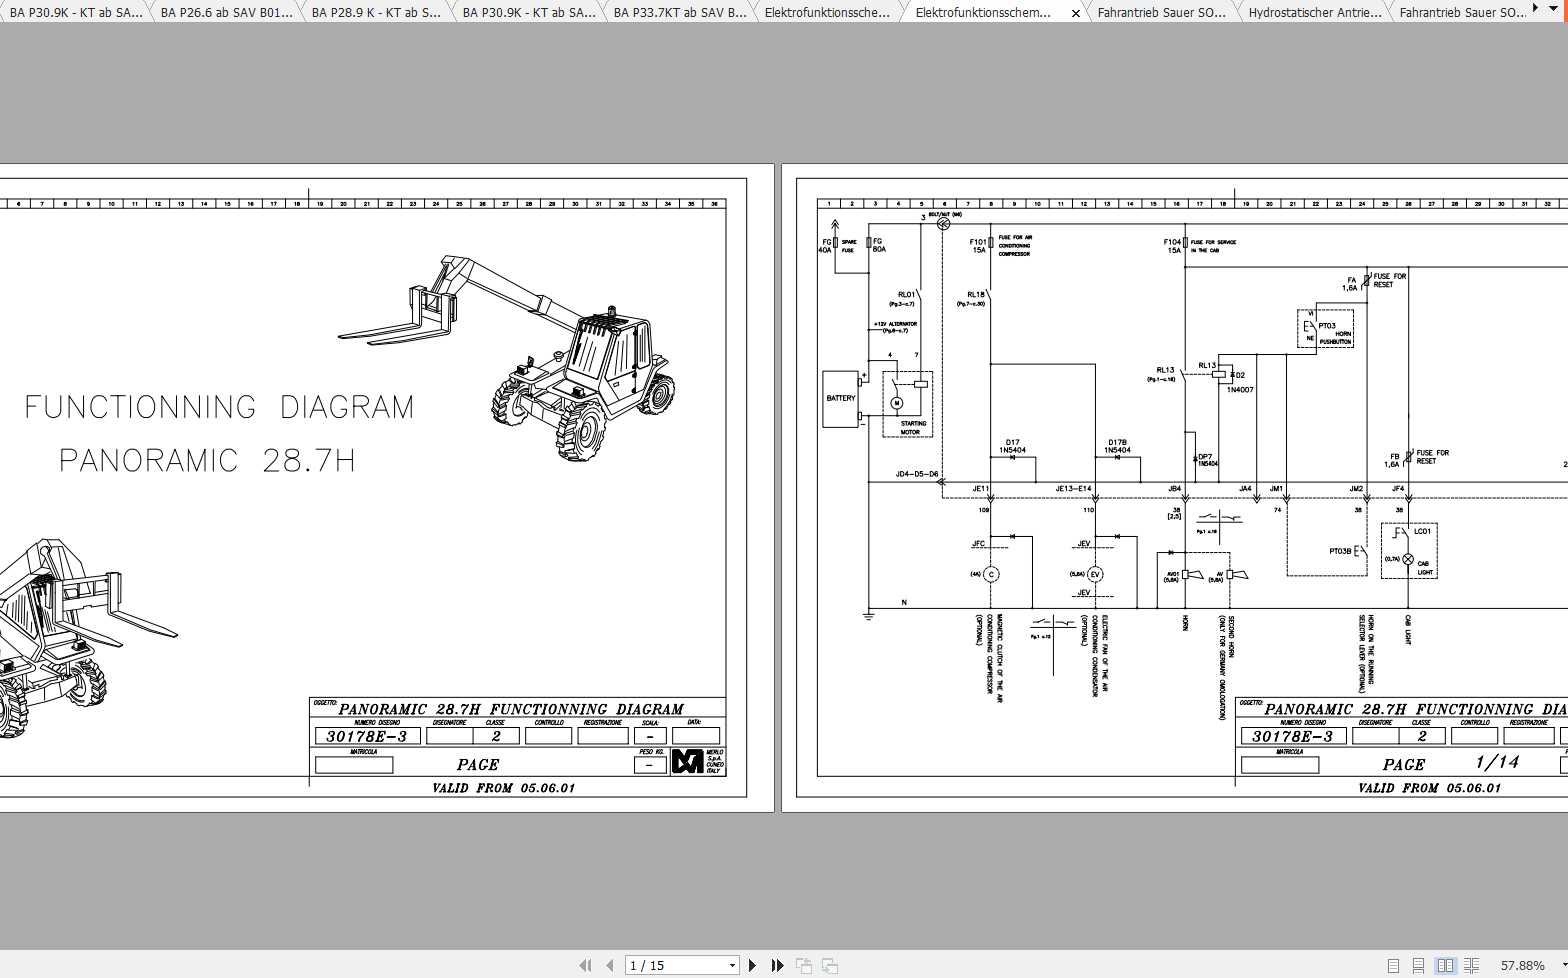Go to the first page
Viewport: 1568px width, 978px height.
(585, 965)
